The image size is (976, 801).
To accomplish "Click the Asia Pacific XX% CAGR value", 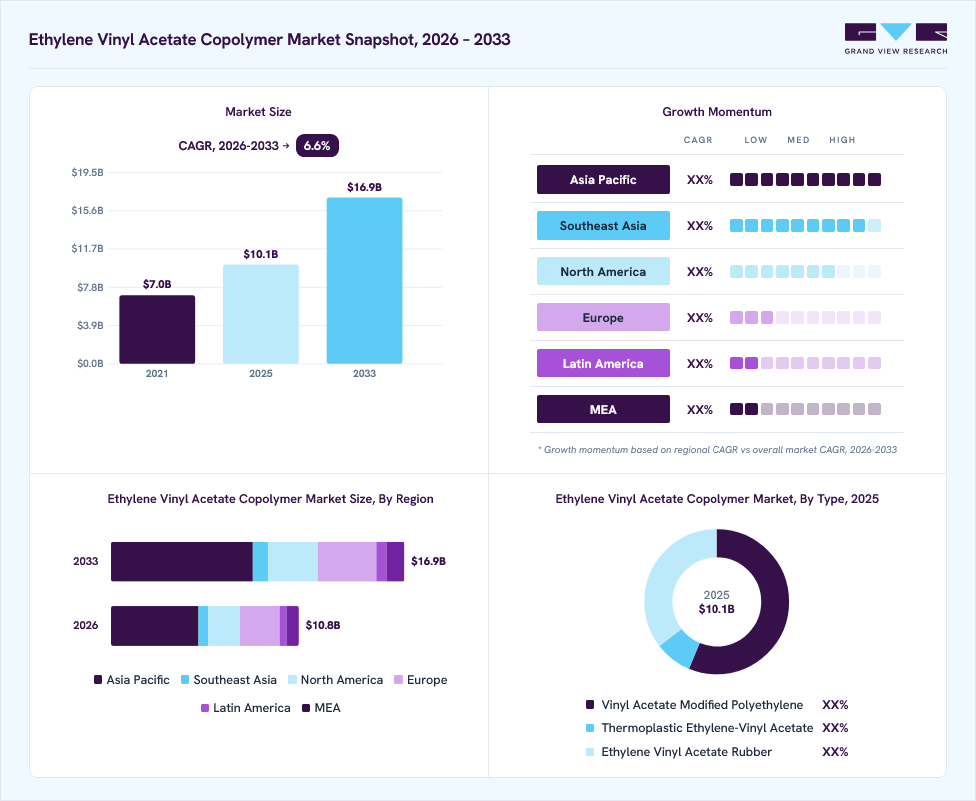I will 700,180.
